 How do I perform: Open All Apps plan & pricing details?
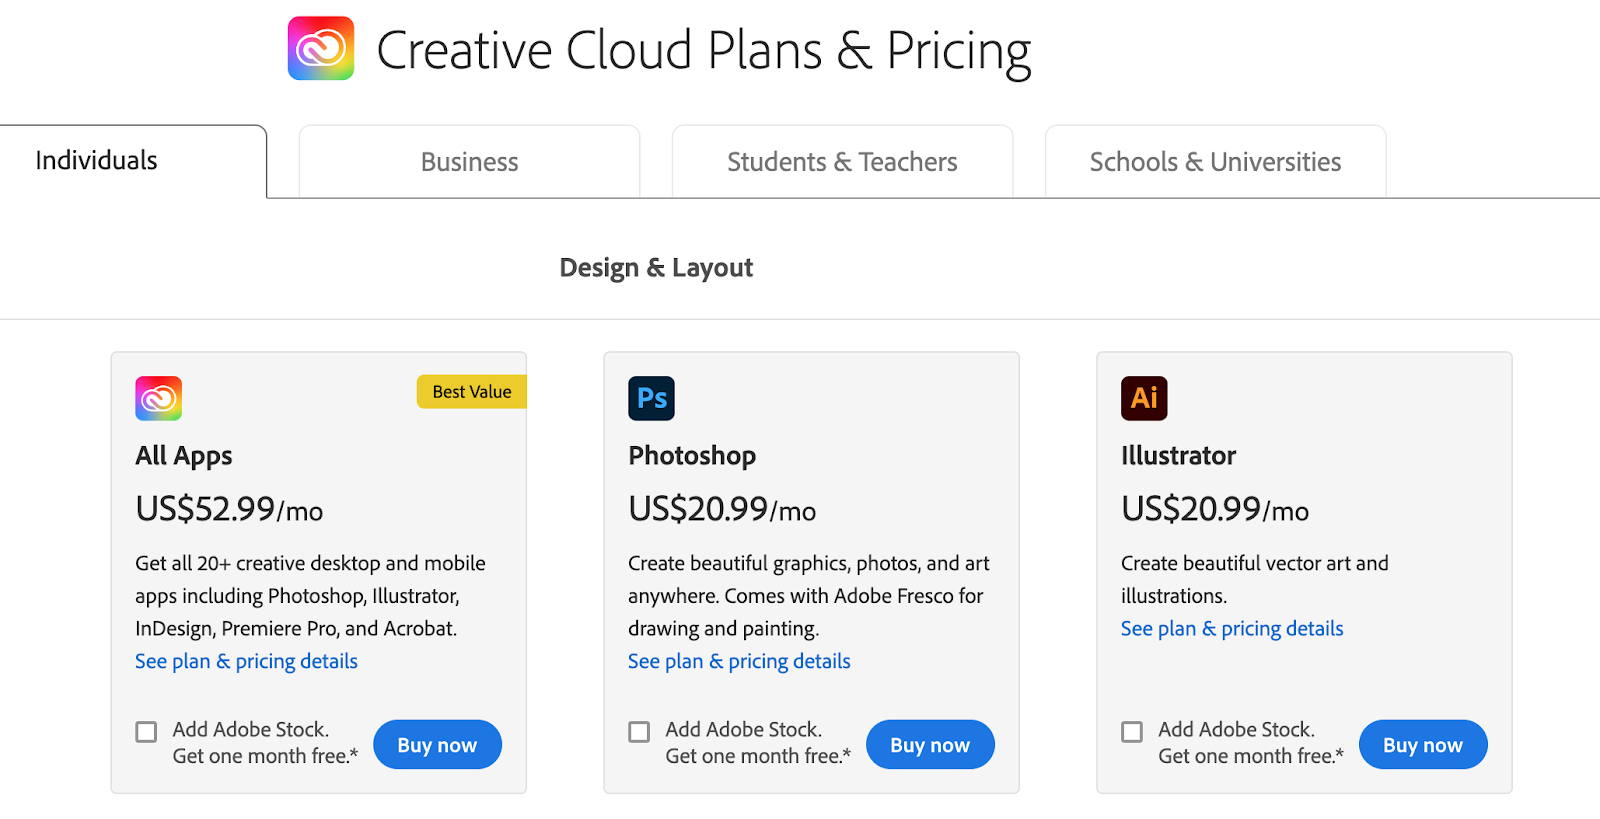[x=246, y=661]
